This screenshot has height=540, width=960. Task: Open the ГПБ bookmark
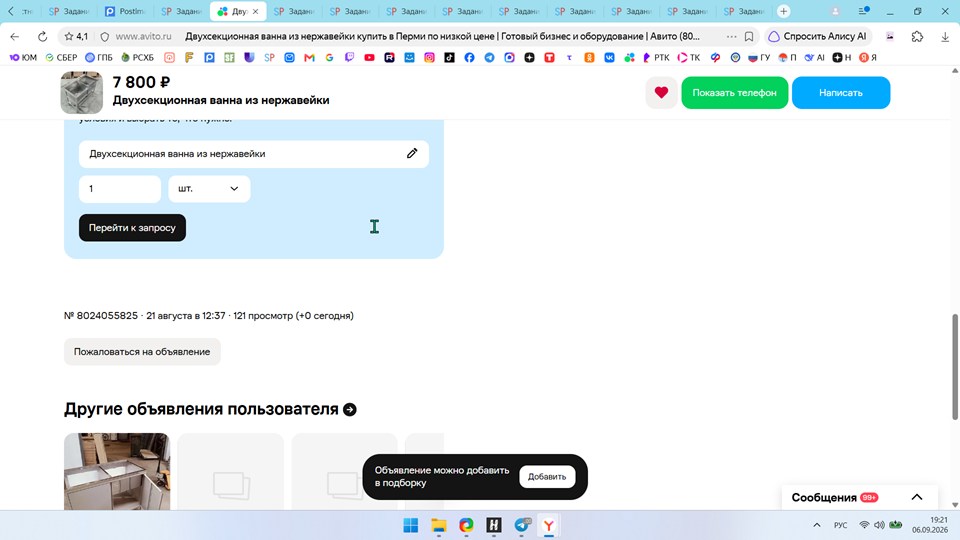pyautogui.click(x=99, y=58)
